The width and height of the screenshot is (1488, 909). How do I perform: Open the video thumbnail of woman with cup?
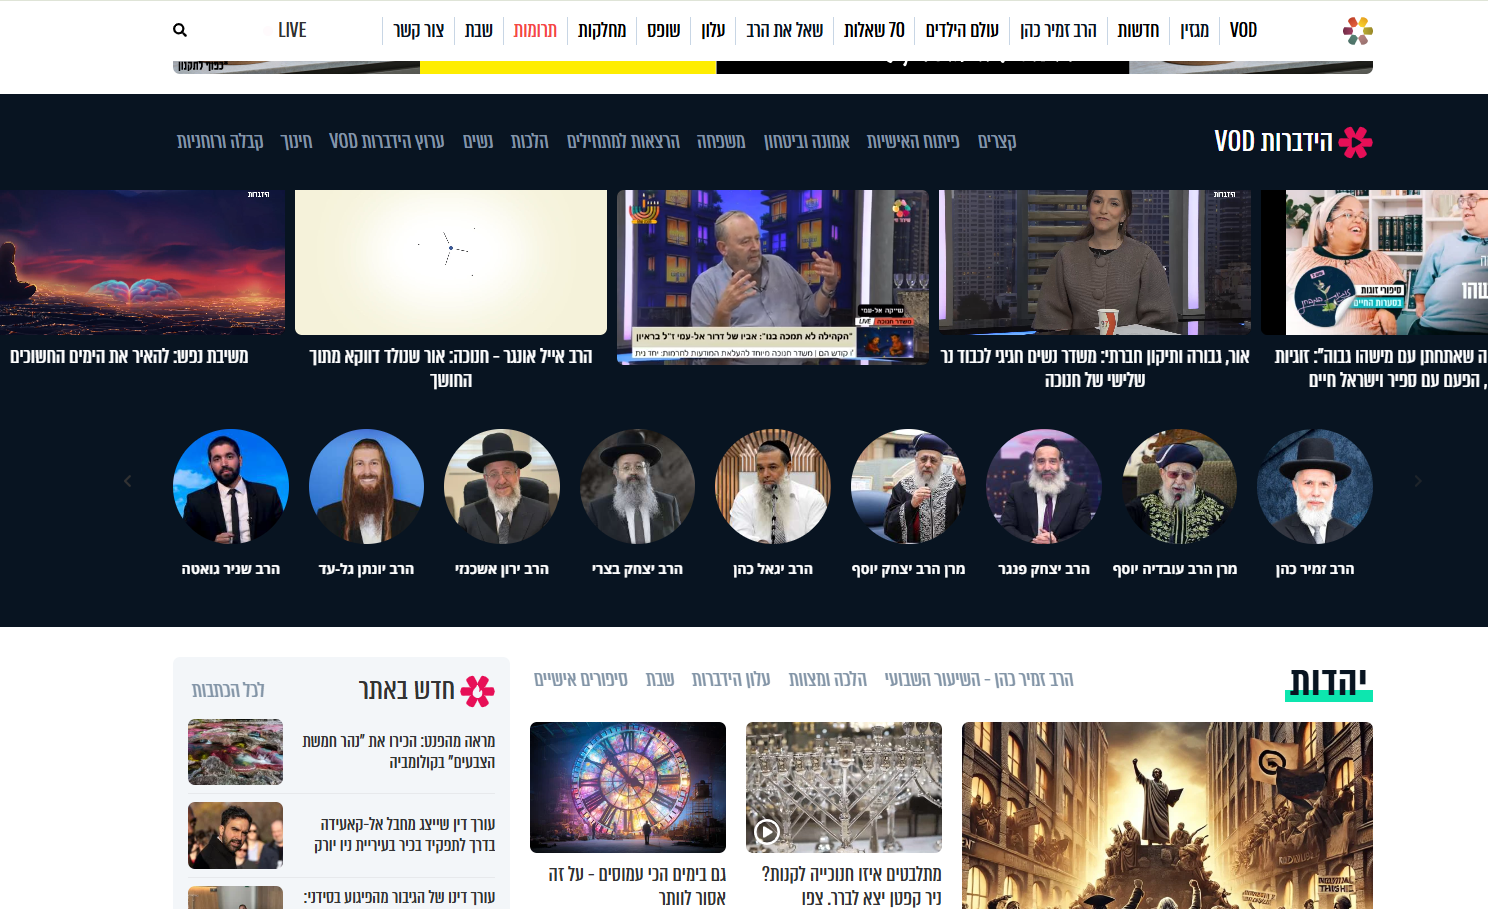coord(1095,262)
